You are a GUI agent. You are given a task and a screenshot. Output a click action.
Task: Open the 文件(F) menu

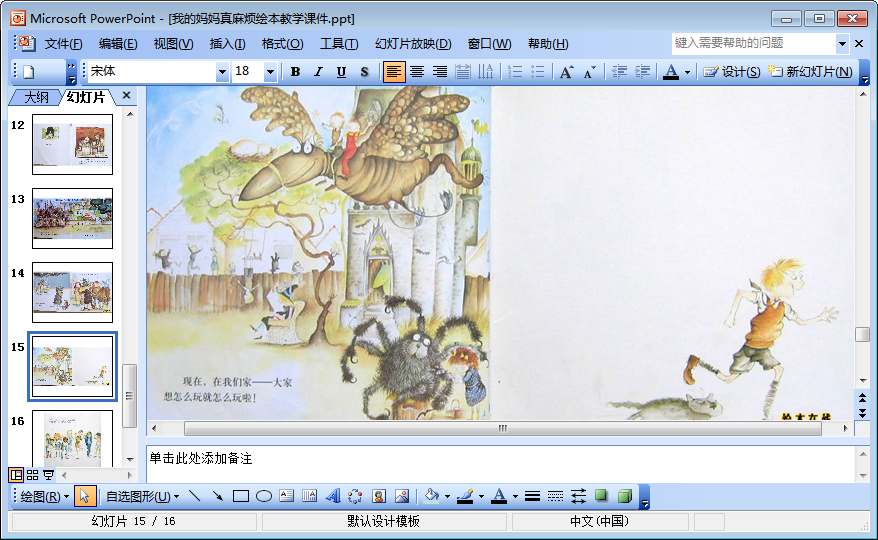63,44
